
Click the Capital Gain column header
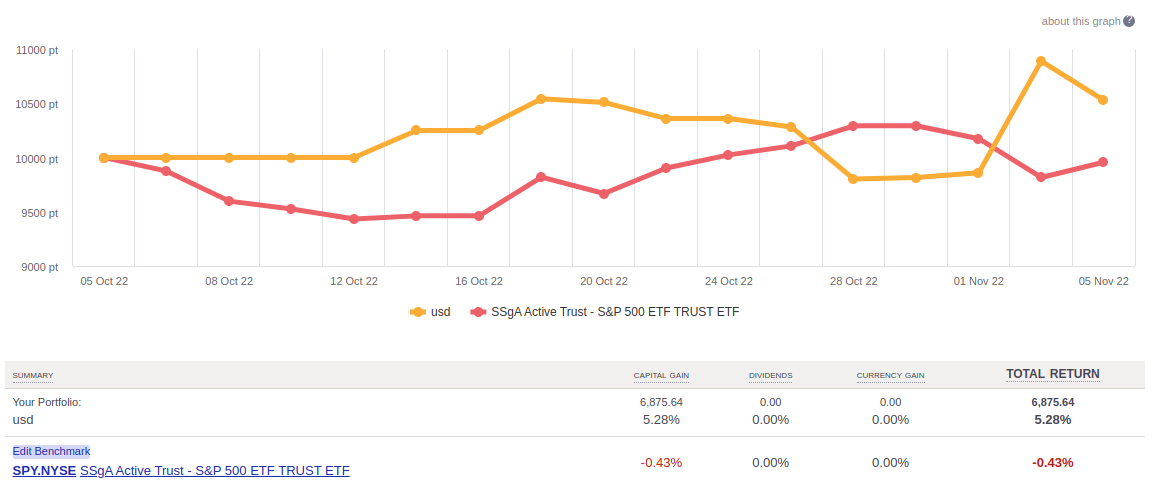pyautogui.click(x=661, y=376)
